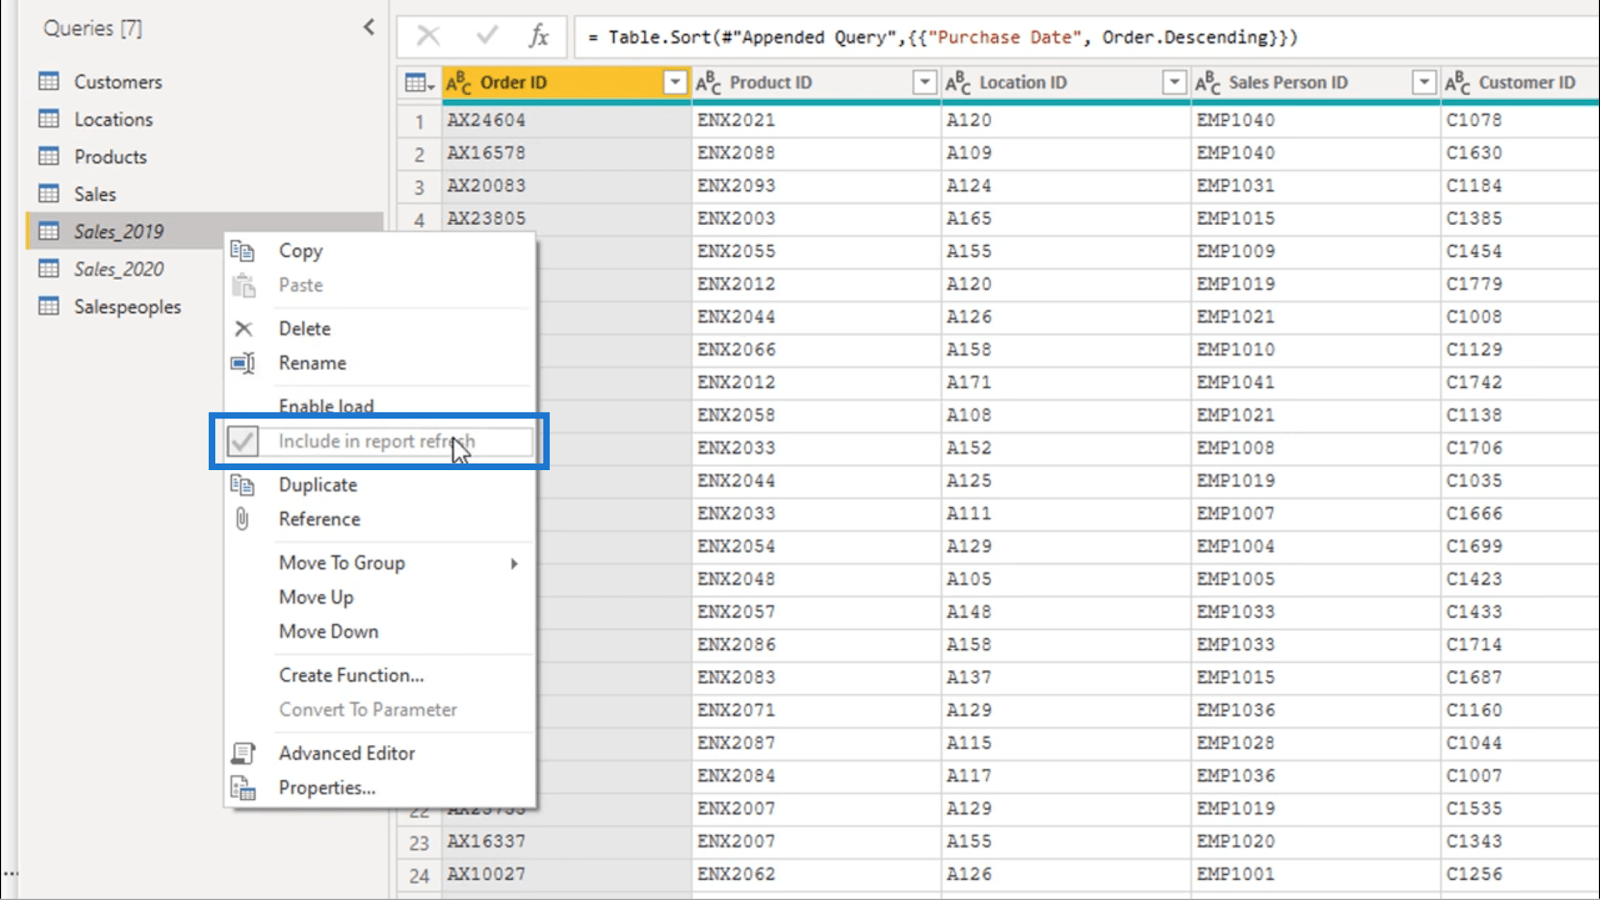
Task: Open the Order ID column filter dropdown
Action: (x=675, y=82)
